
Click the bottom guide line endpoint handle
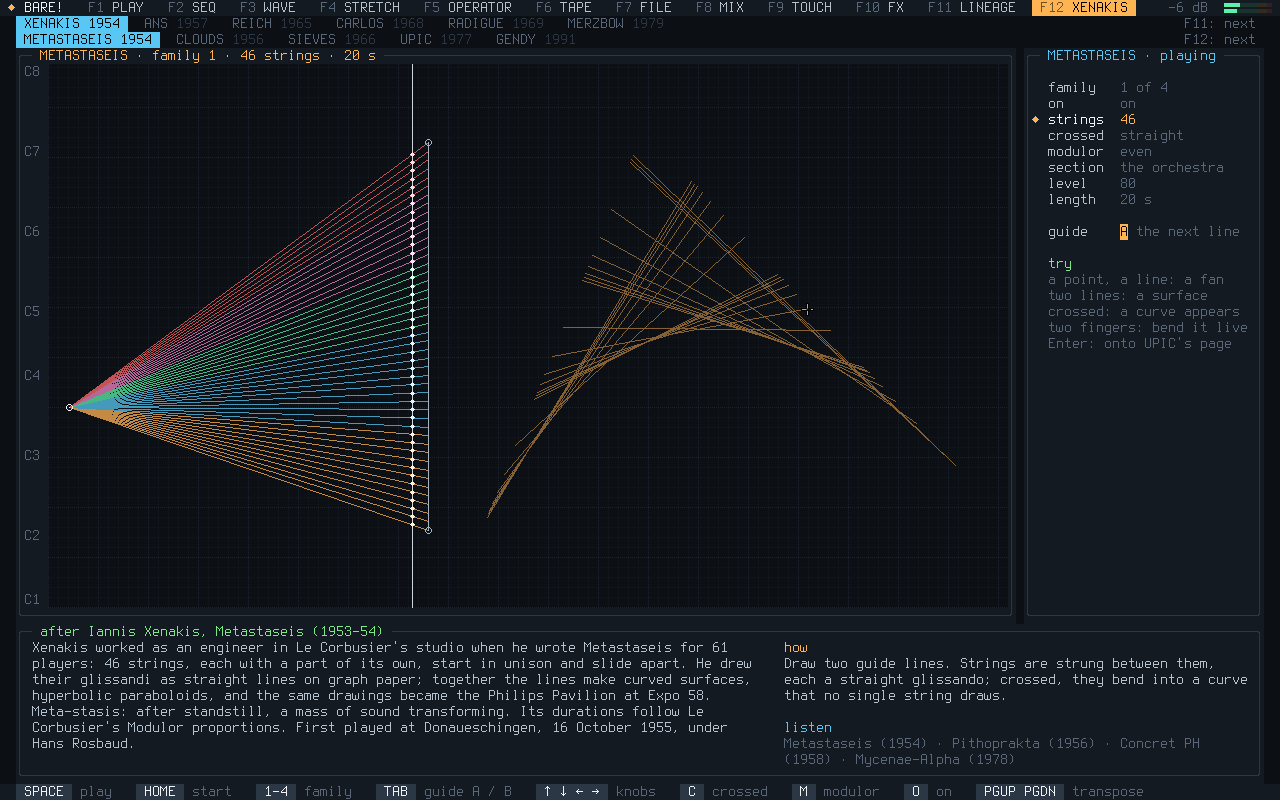[x=428, y=530]
